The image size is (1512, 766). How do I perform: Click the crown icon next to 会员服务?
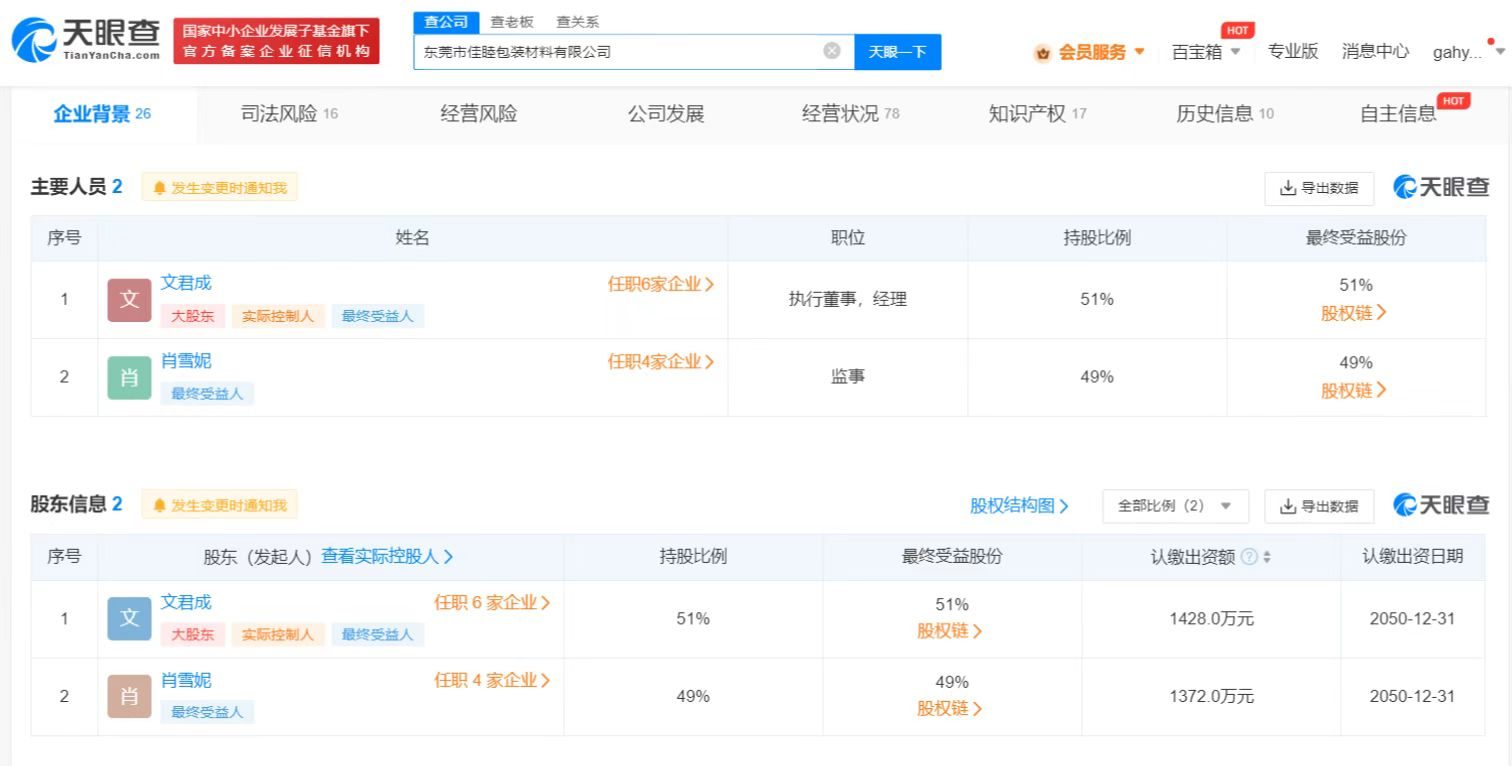(x=1041, y=51)
